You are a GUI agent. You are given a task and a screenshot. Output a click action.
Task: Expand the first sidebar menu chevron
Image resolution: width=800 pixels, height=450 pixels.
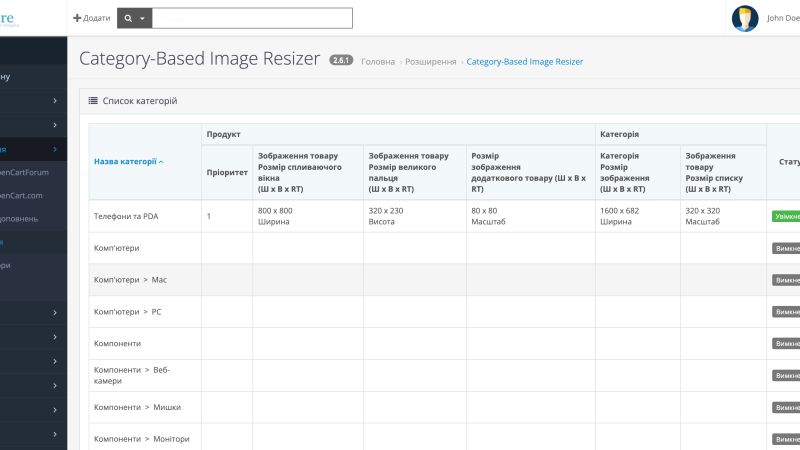click(x=55, y=101)
